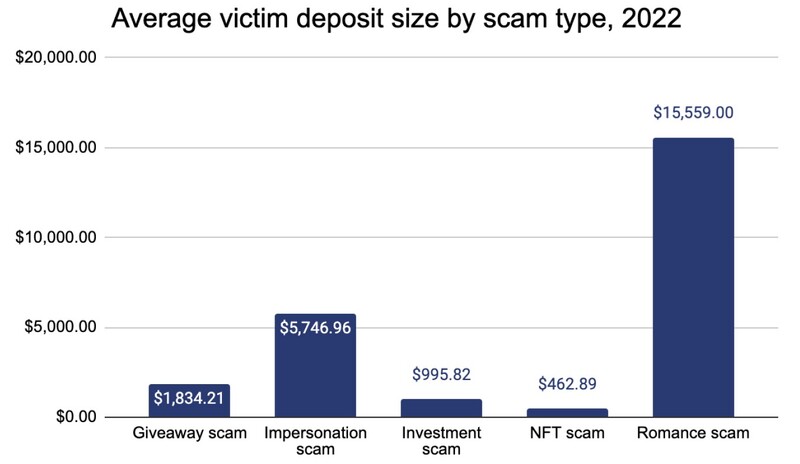This screenshot has width=800, height=464.
Task: Select the $5,000.00 y-axis label
Action: 60,327
